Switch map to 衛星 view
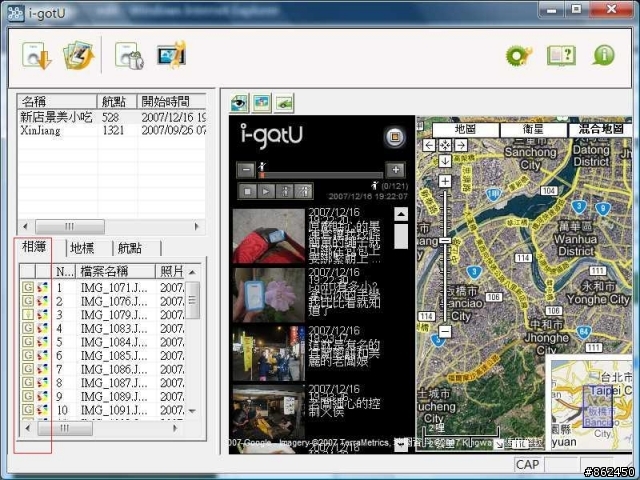 click(533, 130)
